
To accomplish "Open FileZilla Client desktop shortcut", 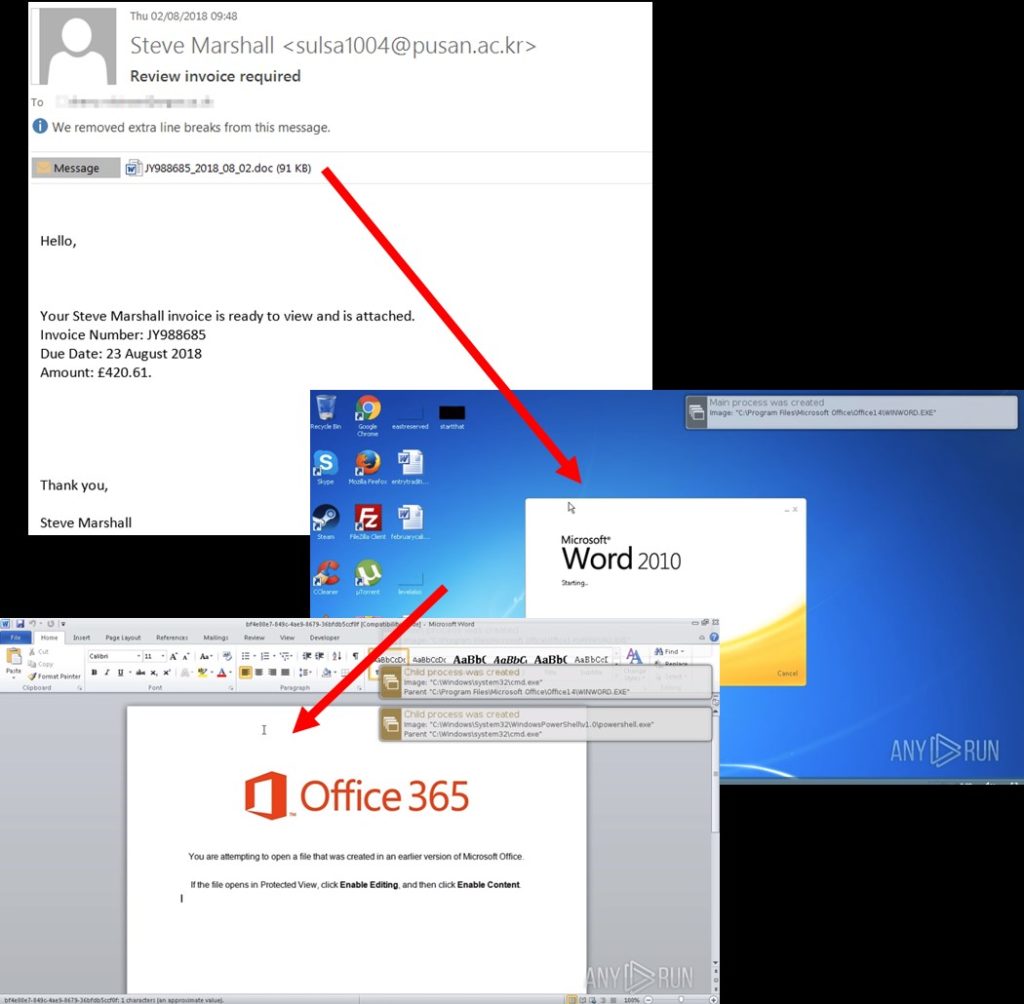I will click(368, 523).
